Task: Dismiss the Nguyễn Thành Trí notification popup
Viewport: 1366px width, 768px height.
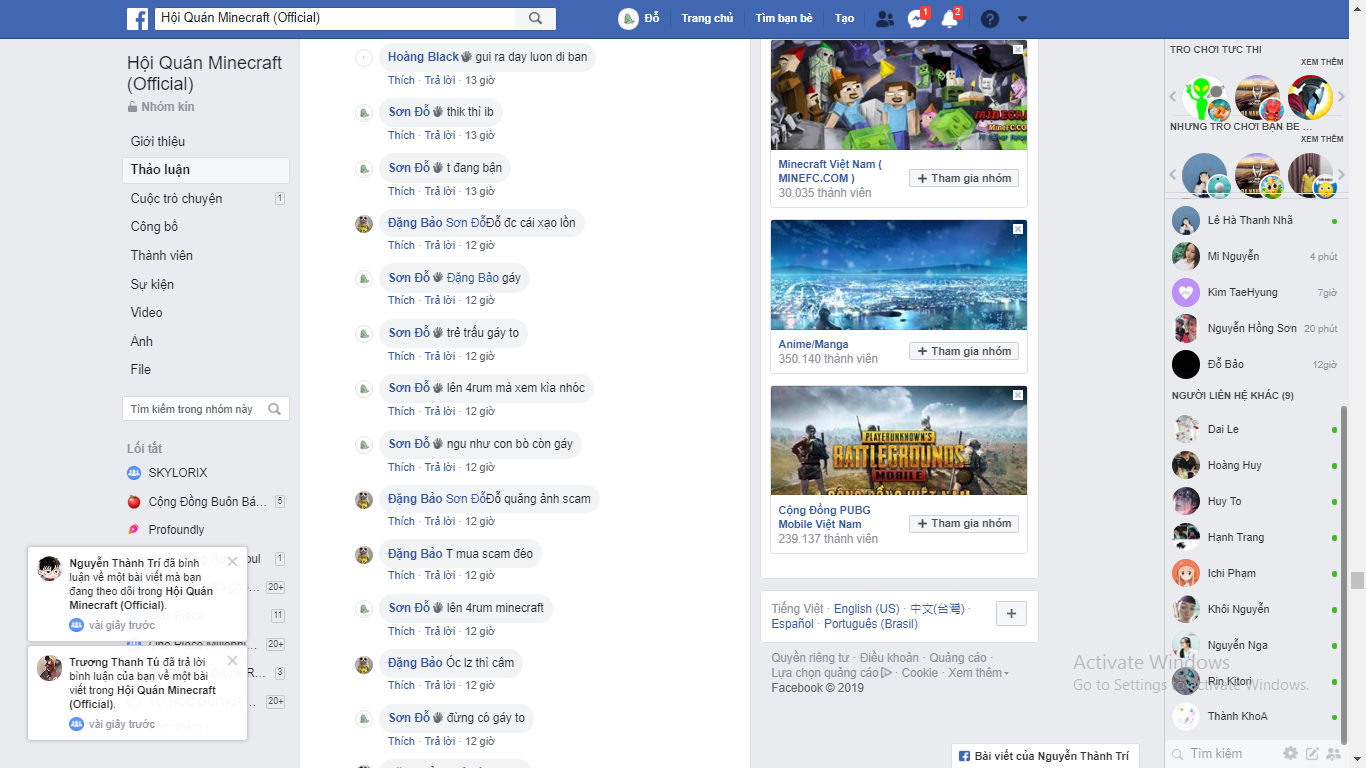Action: pyautogui.click(x=233, y=561)
